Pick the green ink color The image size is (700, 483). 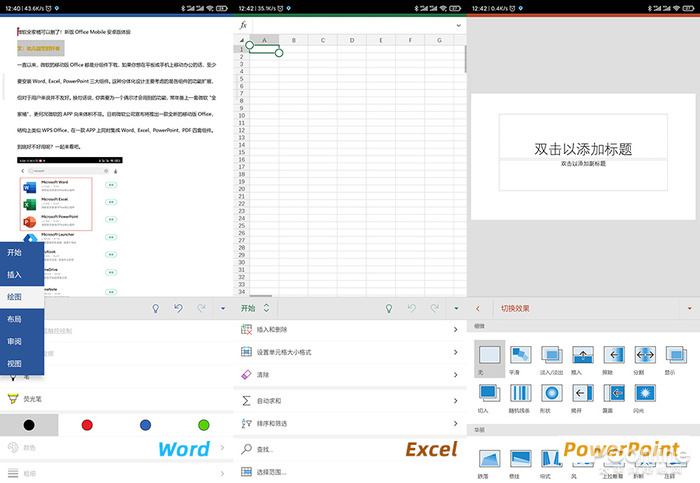[x=204, y=425]
